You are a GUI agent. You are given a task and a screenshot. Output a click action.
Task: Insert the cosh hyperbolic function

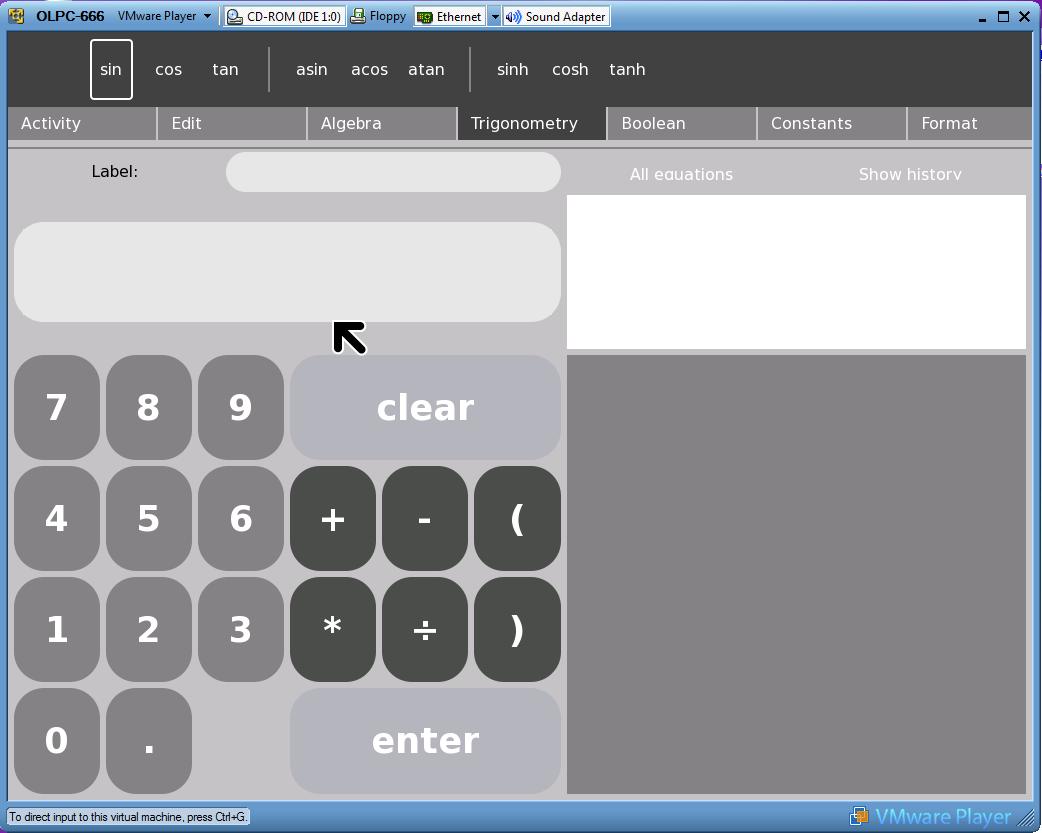tap(570, 70)
